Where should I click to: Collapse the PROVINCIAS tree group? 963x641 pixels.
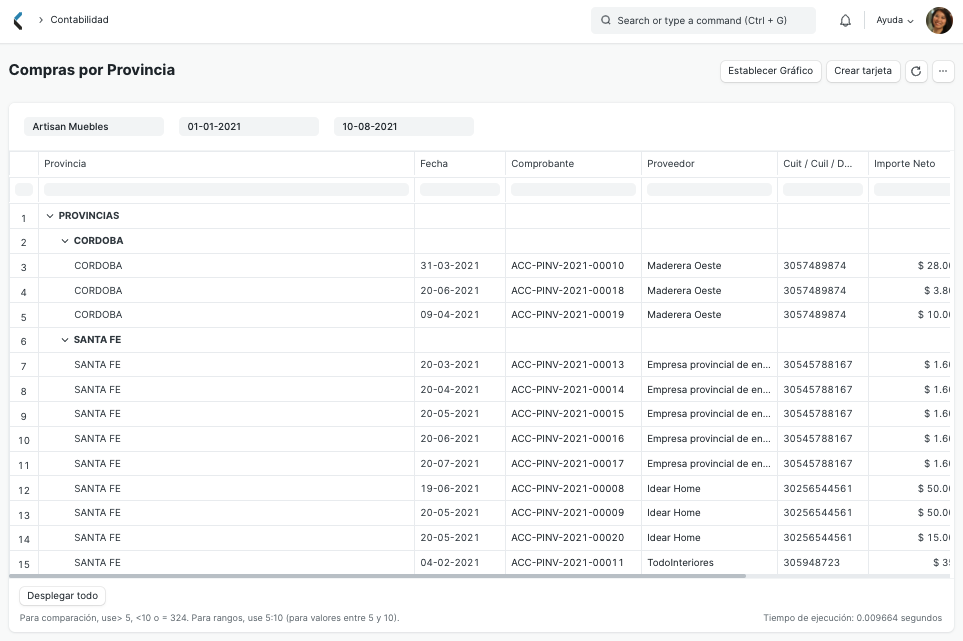coord(50,216)
